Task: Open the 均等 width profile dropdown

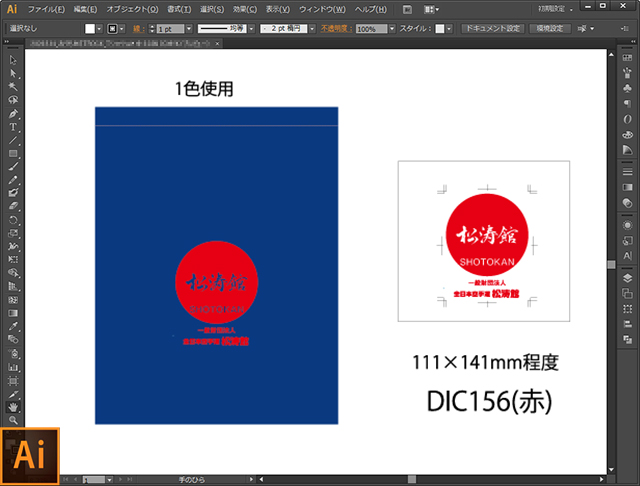Action: 251,29
